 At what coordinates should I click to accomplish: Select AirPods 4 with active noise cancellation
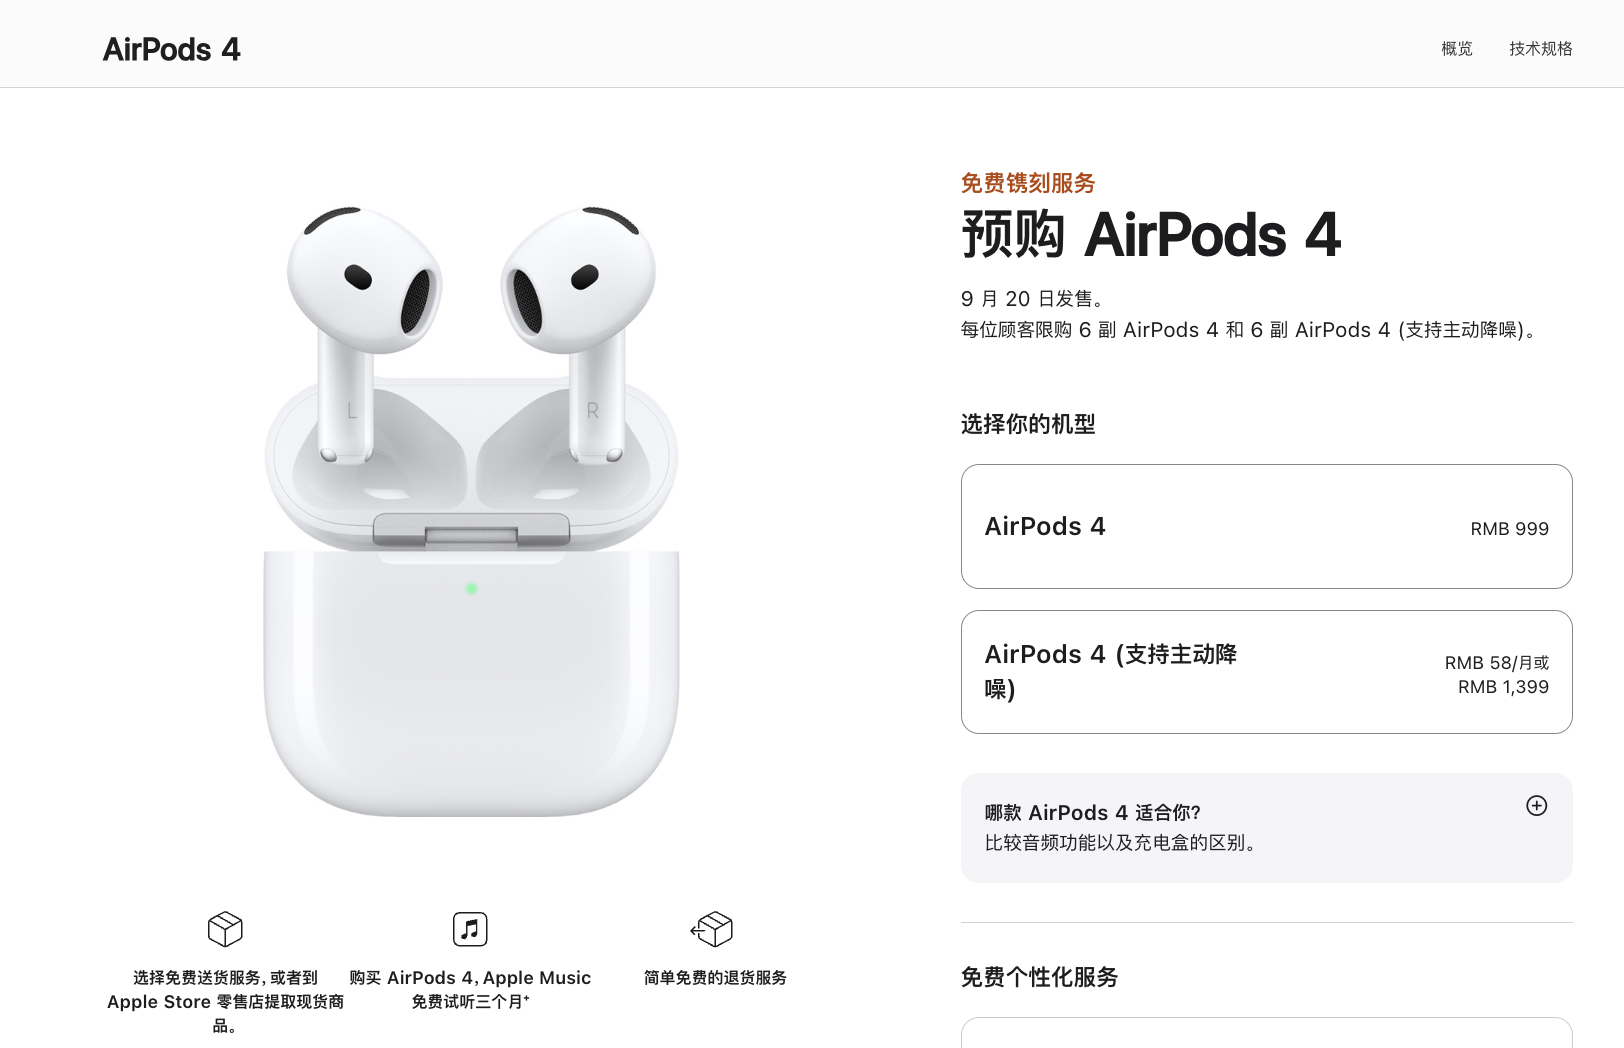click(x=1266, y=672)
